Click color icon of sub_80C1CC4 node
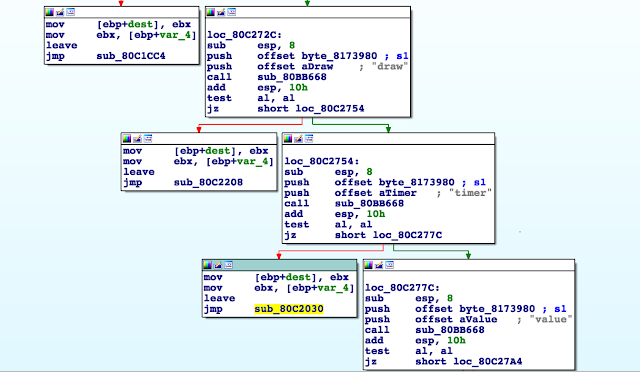The image size is (640, 372). pyautogui.click(x=49, y=12)
